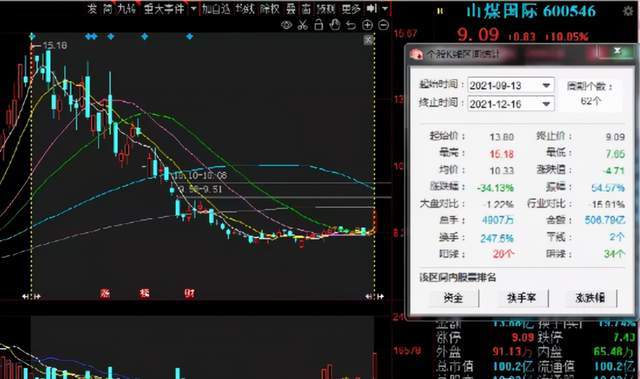Click the 资金 ranking button
640x379 pixels.
(x=453, y=298)
